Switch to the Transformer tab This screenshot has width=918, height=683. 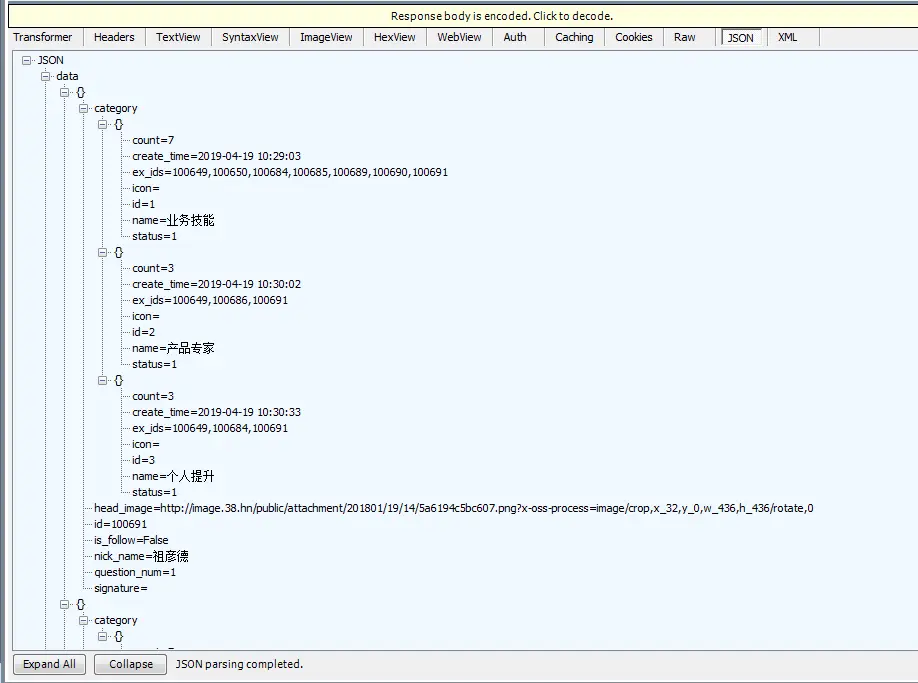tap(43, 37)
